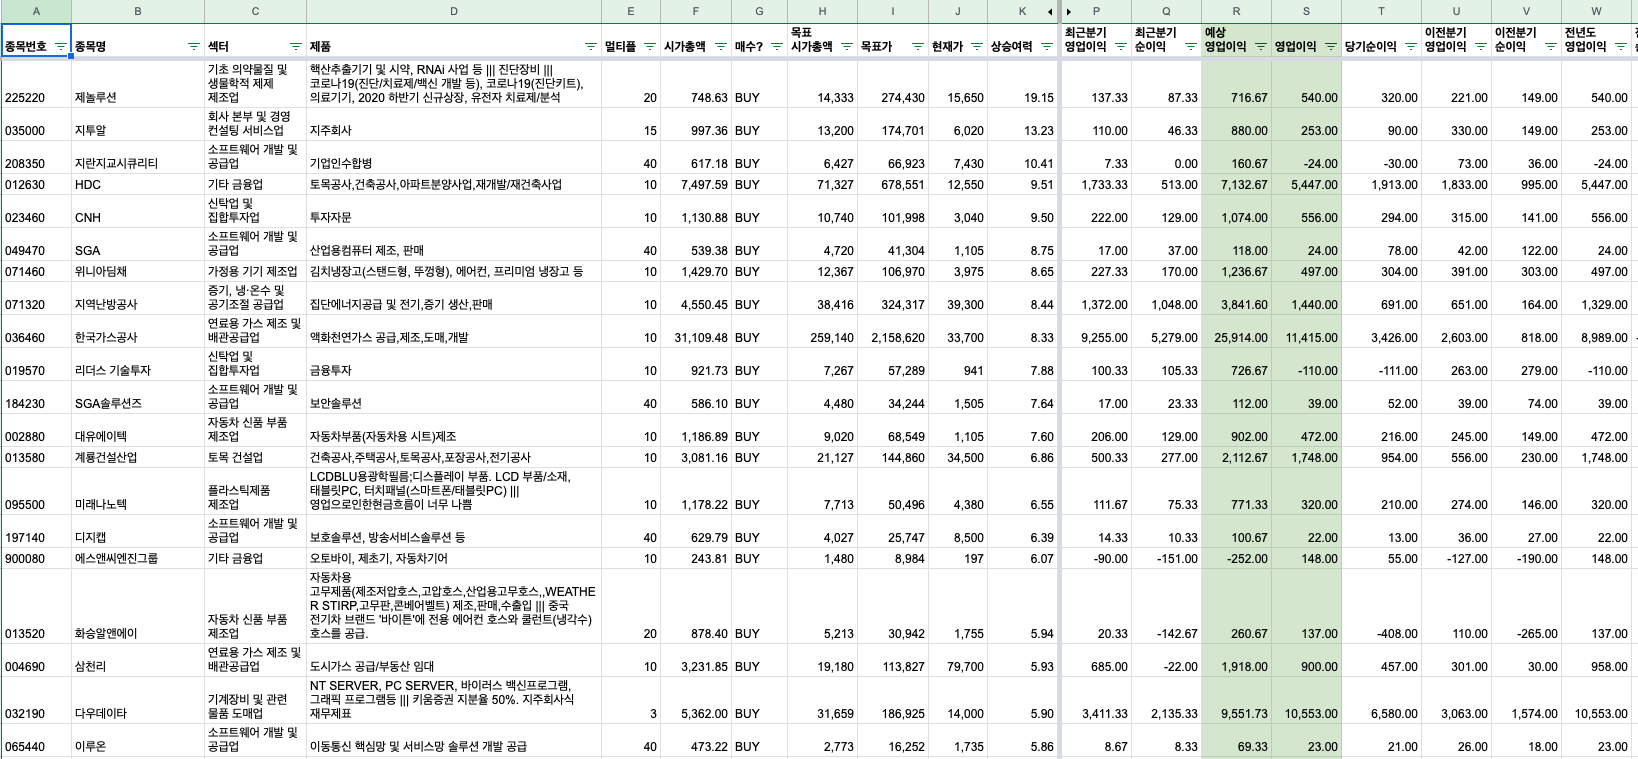Open the filter icon for 최근분기 영업이익 column
This screenshot has width=1638, height=759.
[x=1121, y=47]
